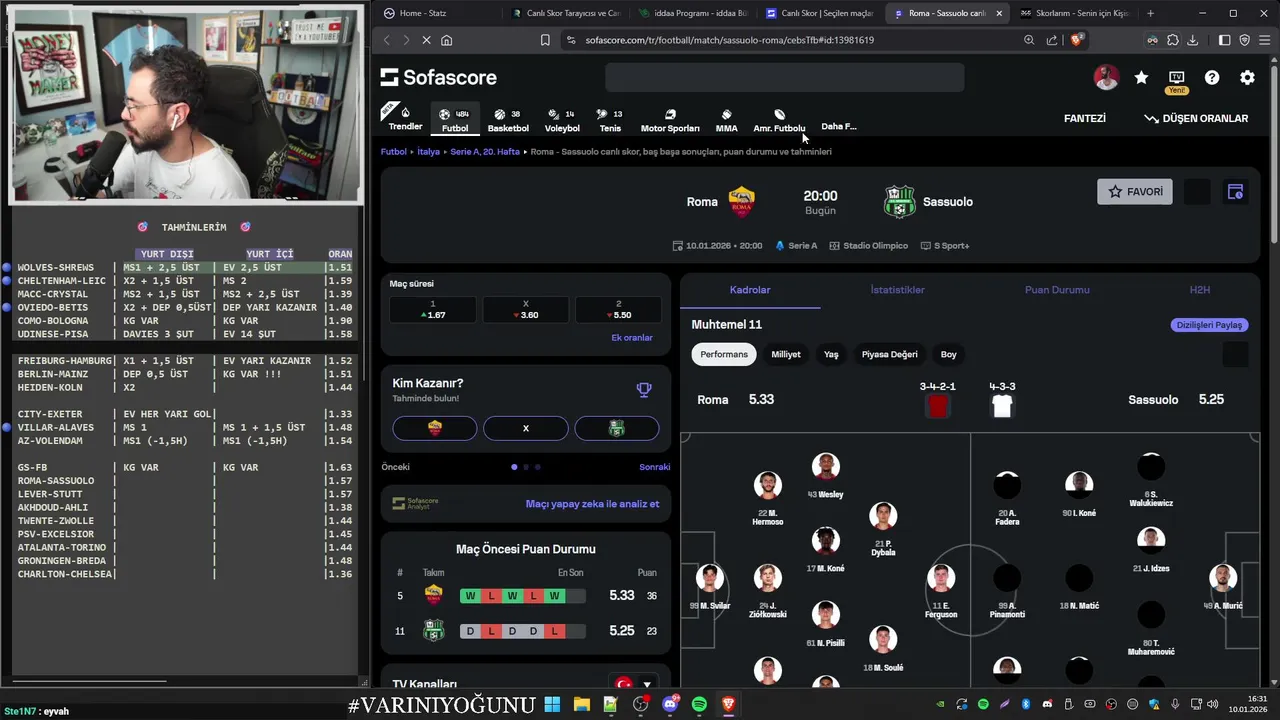Click the Sofascore logo
The width and height of the screenshot is (1280, 720).
tap(438, 77)
